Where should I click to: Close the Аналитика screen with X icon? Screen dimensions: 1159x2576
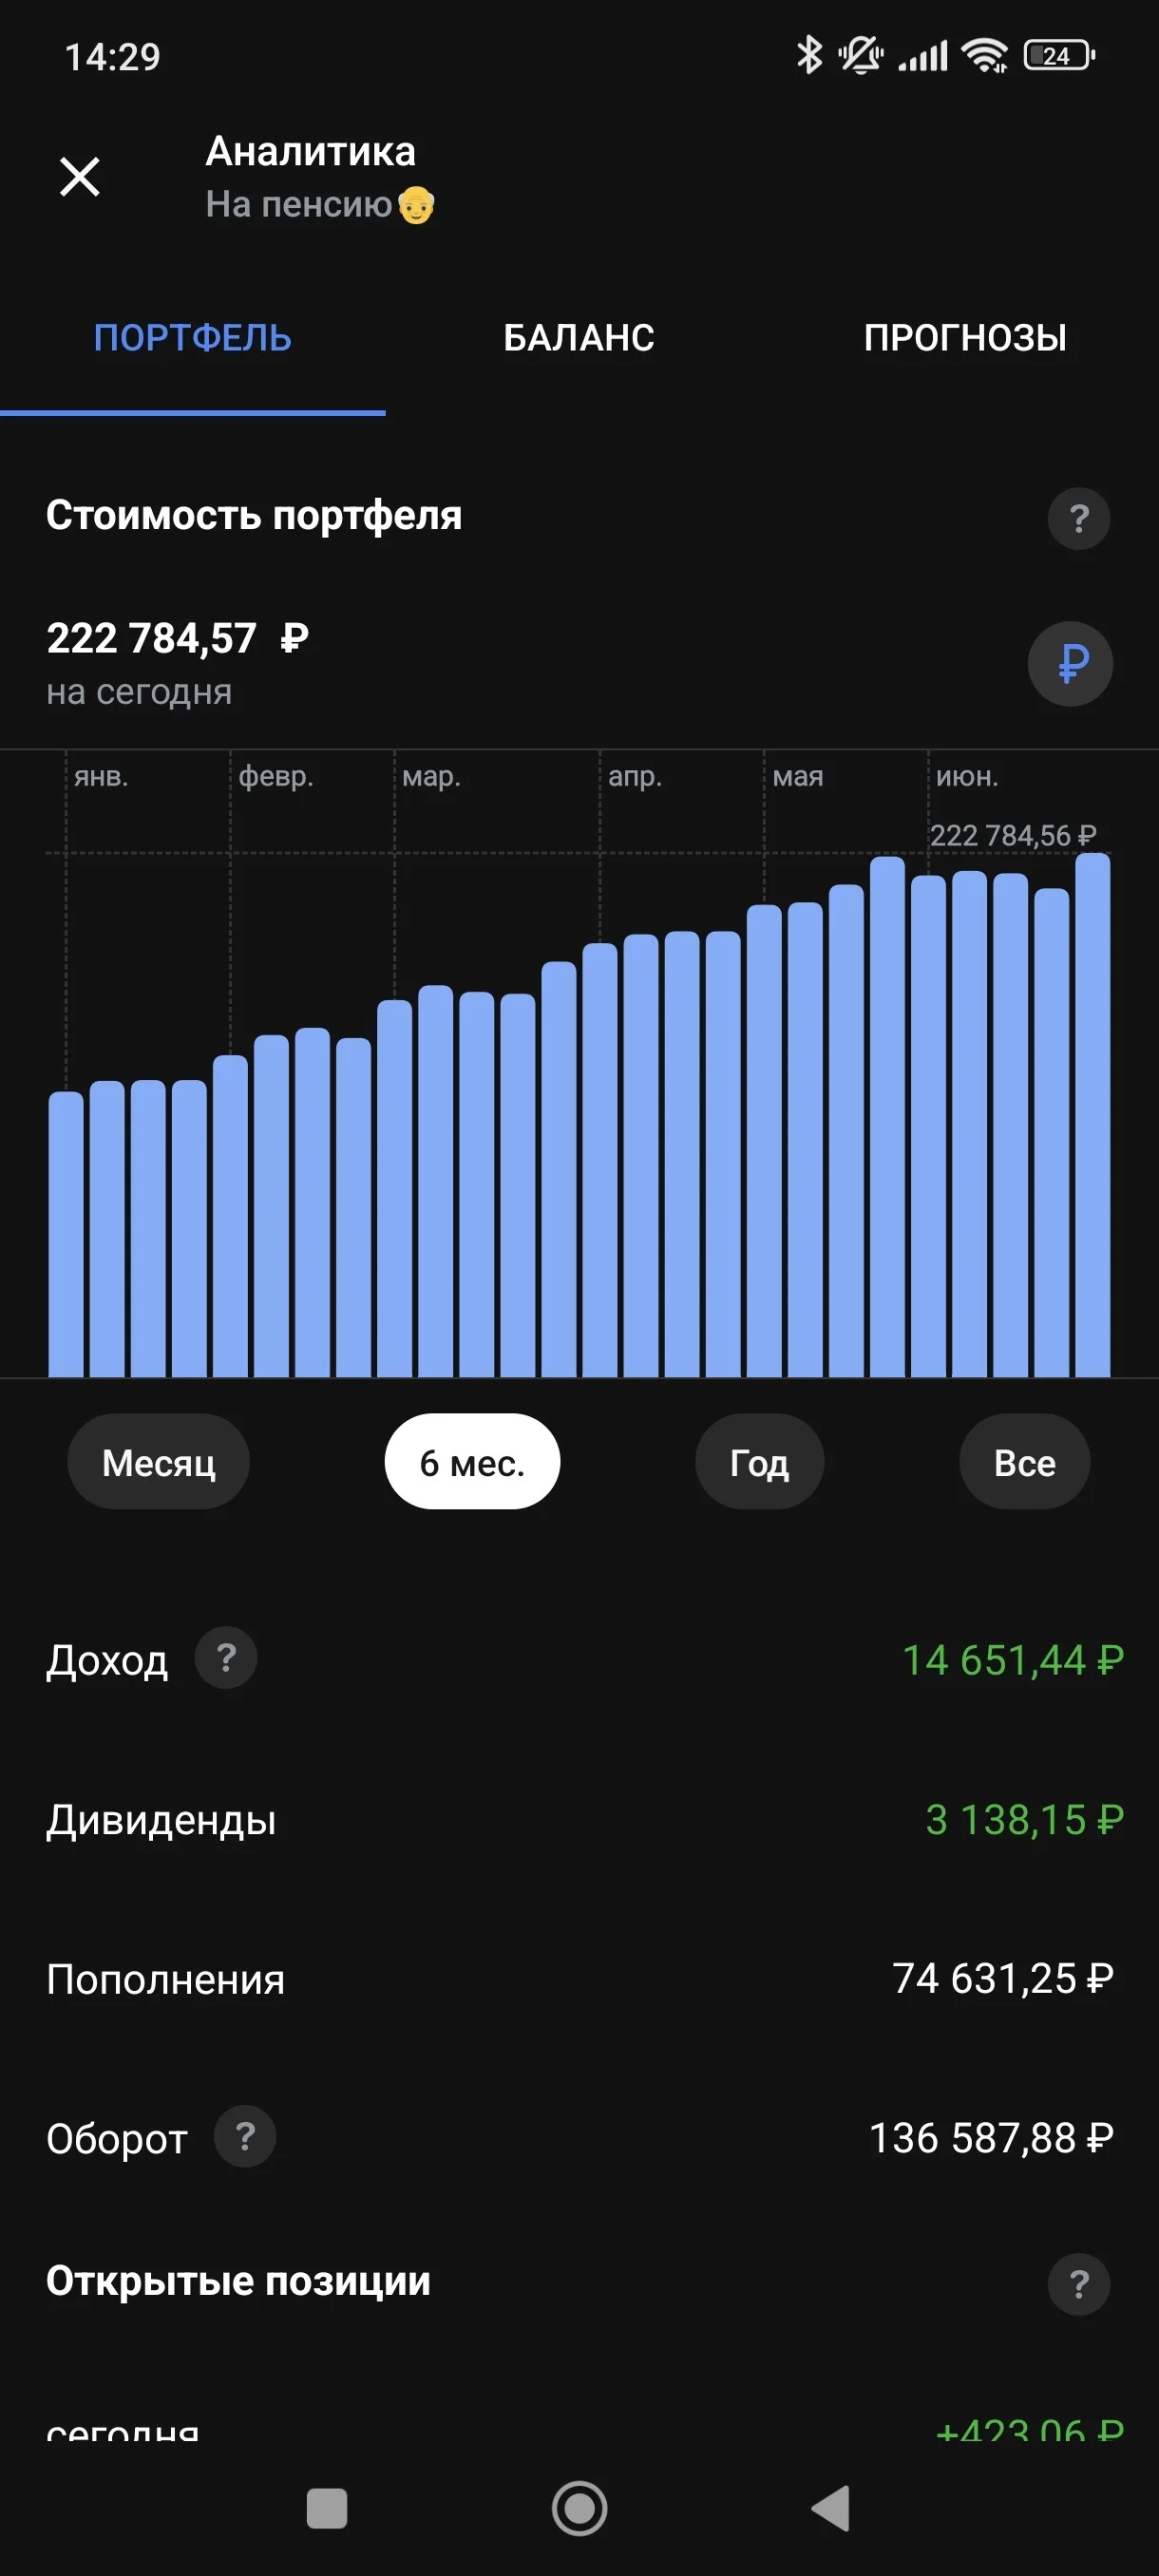80,177
